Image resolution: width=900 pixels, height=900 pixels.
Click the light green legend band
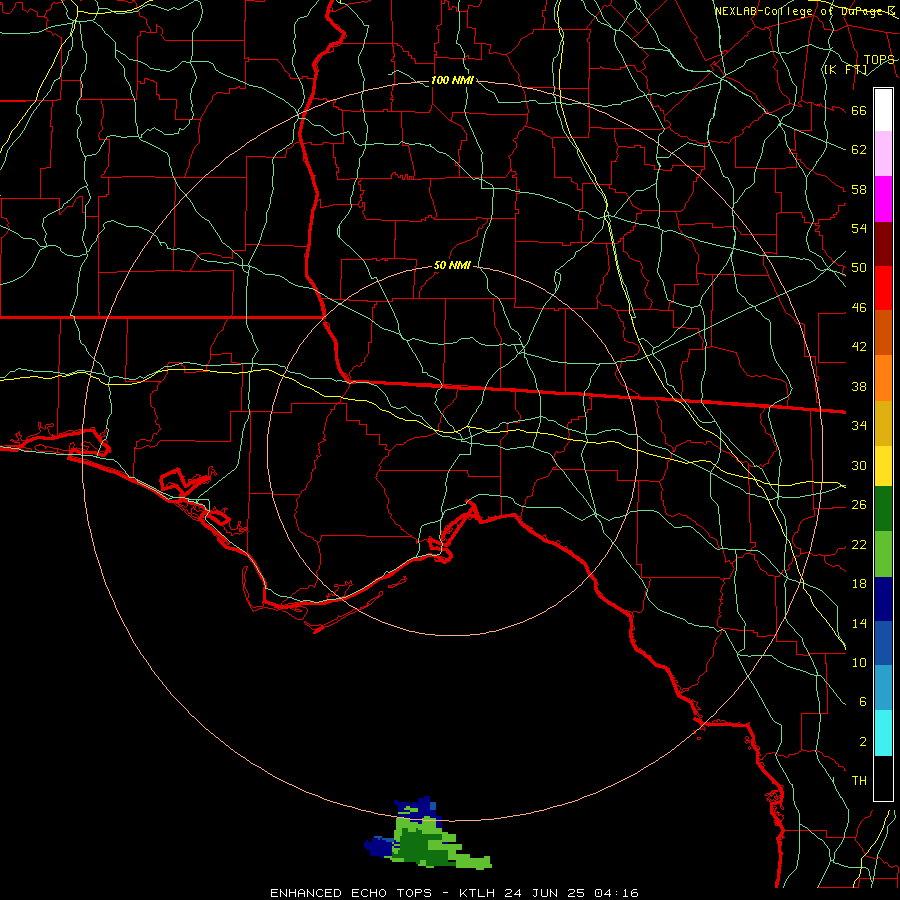[883, 554]
